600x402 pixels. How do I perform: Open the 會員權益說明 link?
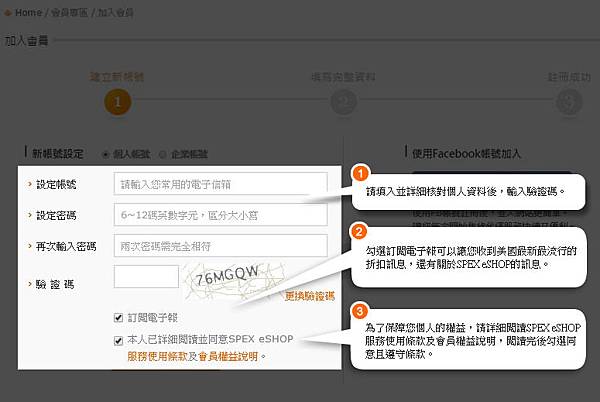coord(228,356)
